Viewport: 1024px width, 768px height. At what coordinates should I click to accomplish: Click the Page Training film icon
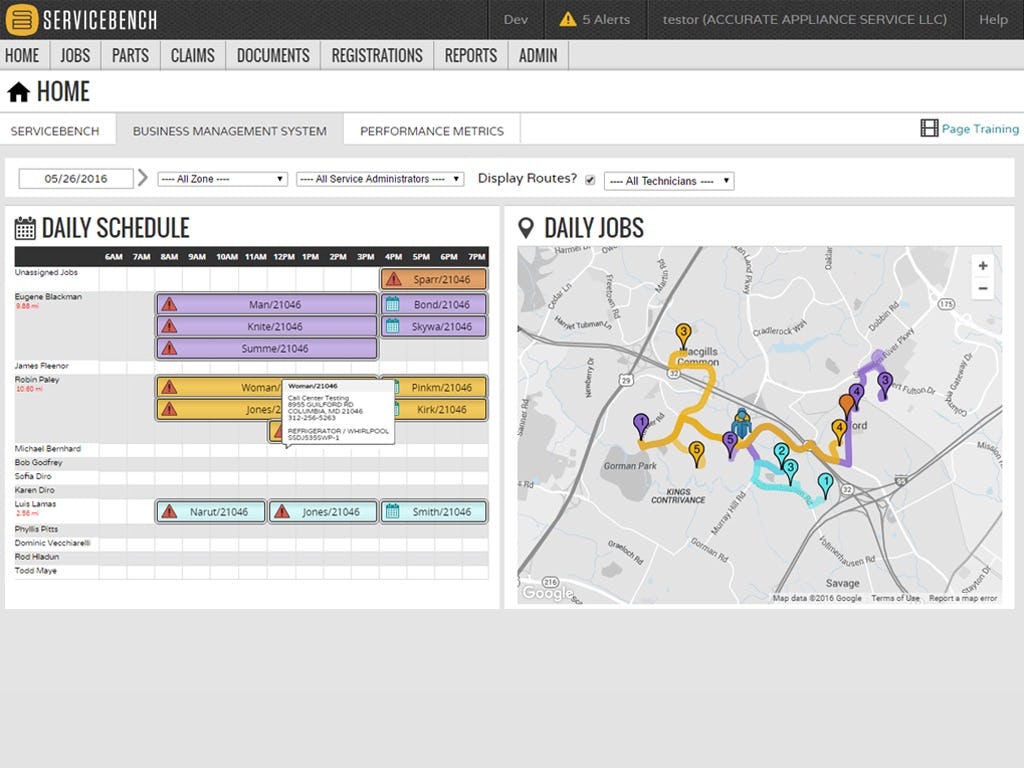tap(929, 128)
